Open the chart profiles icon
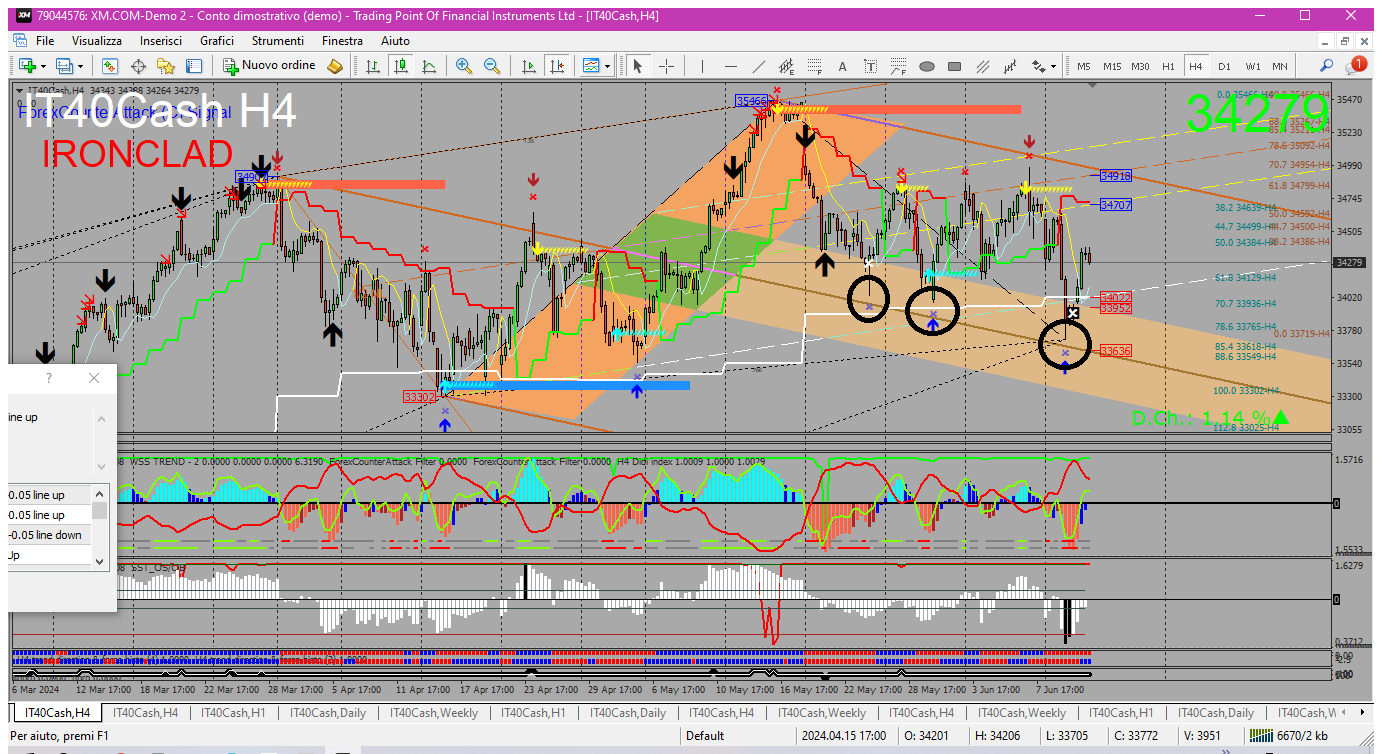The width and height of the screenshot is (1382, 754). point(65,66)
